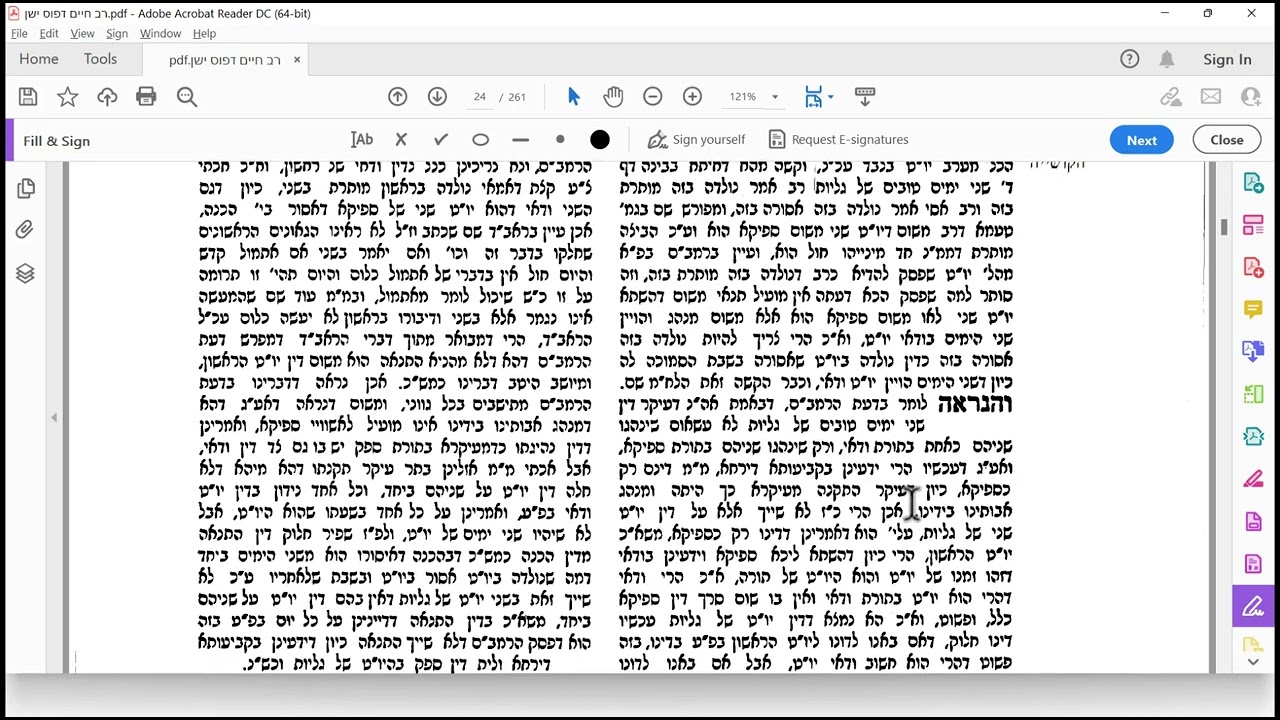Expand more tools chevron in right pane

pyautogui.click(x=1254, y=661)
